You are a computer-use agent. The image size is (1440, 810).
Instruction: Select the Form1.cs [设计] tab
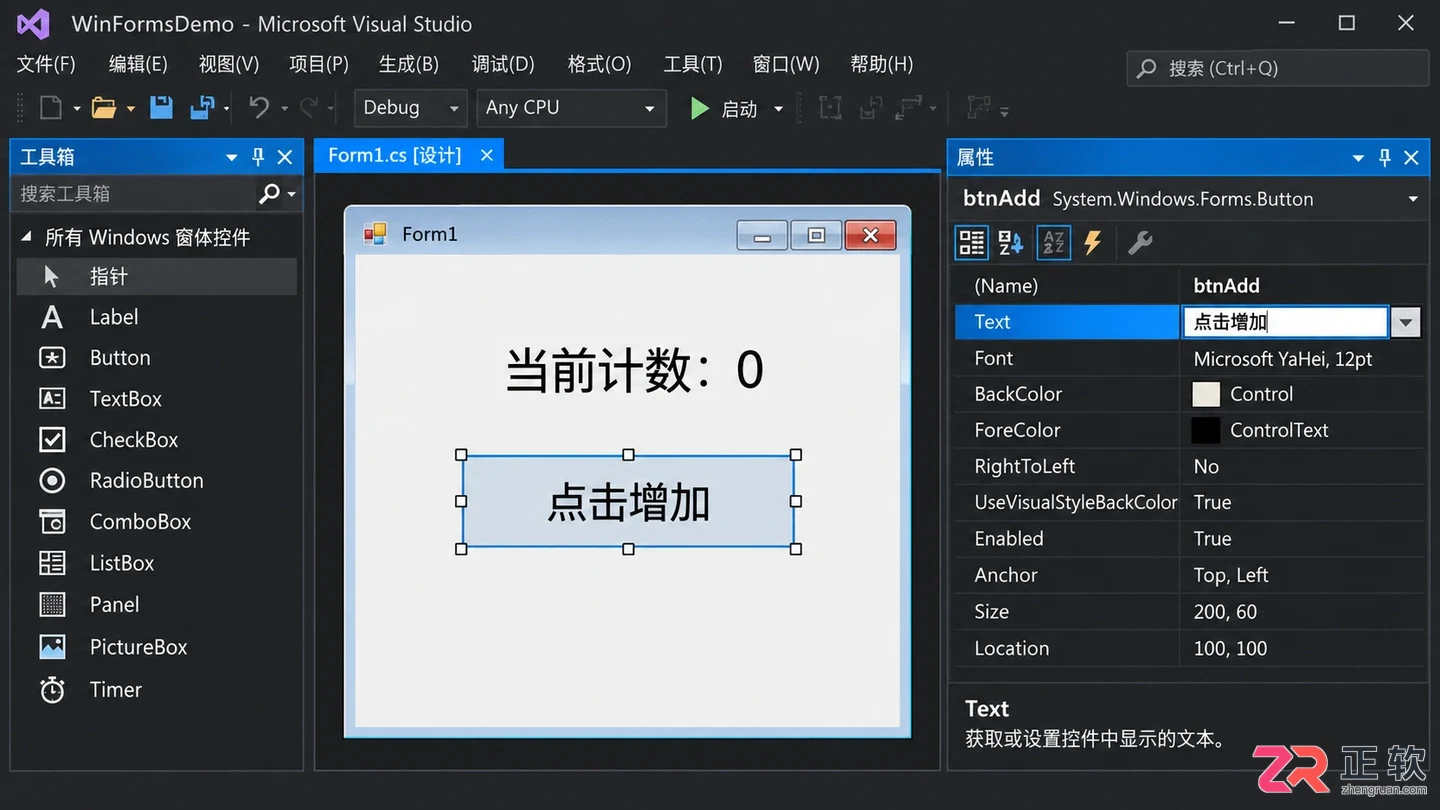[x=395, y=155]
